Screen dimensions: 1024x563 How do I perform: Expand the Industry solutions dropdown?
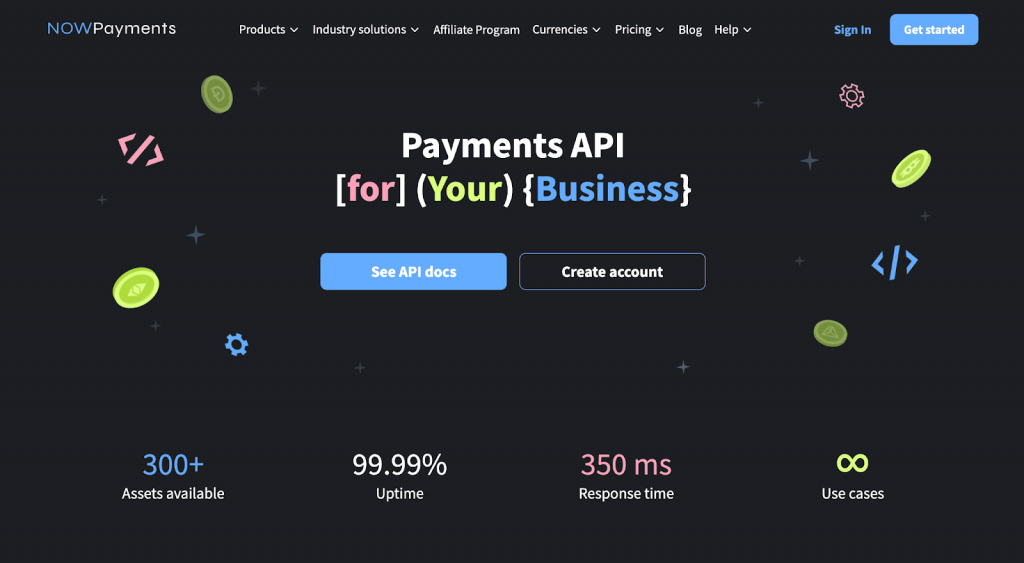pyautogui.click(x=365, y=30)
